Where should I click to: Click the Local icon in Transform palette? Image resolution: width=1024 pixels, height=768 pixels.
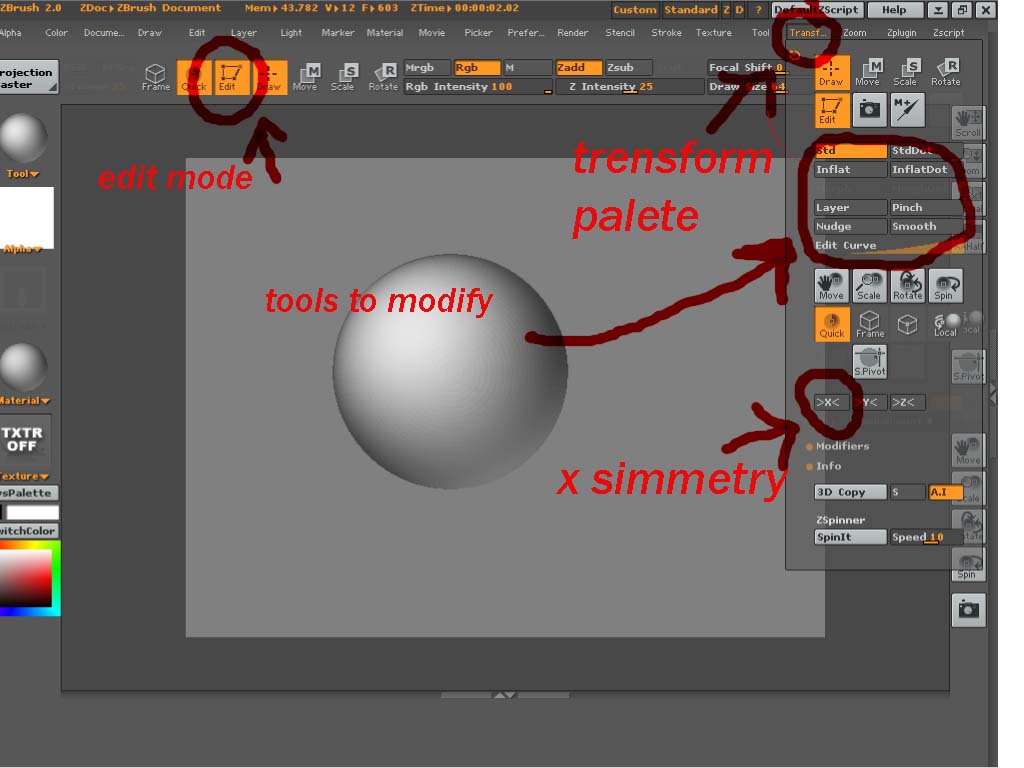(x=945, y=323)
